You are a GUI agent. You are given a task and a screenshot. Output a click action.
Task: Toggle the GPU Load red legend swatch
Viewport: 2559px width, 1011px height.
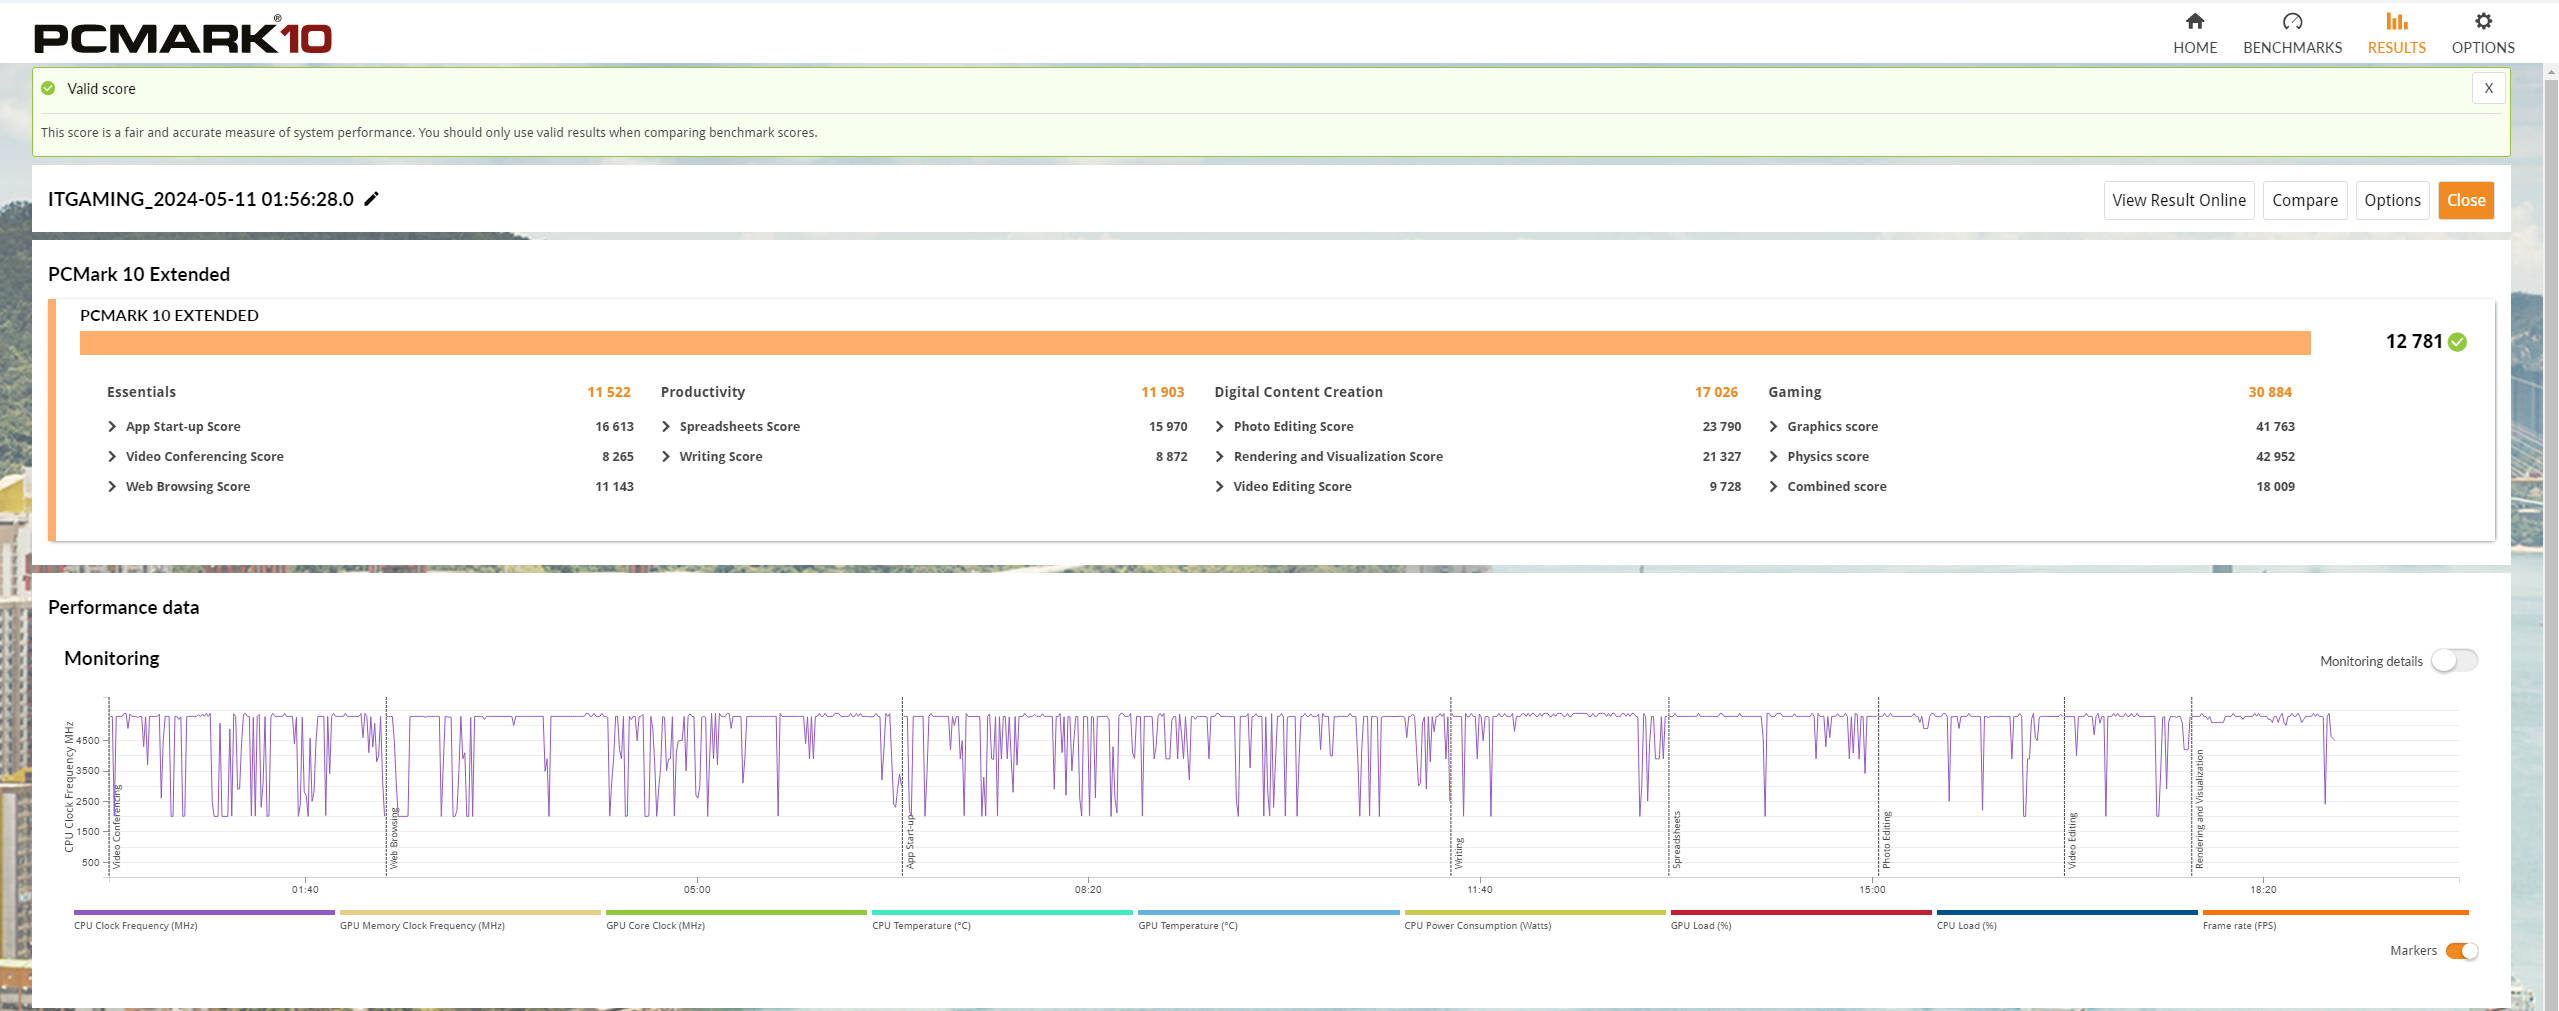pos(1800,913)
